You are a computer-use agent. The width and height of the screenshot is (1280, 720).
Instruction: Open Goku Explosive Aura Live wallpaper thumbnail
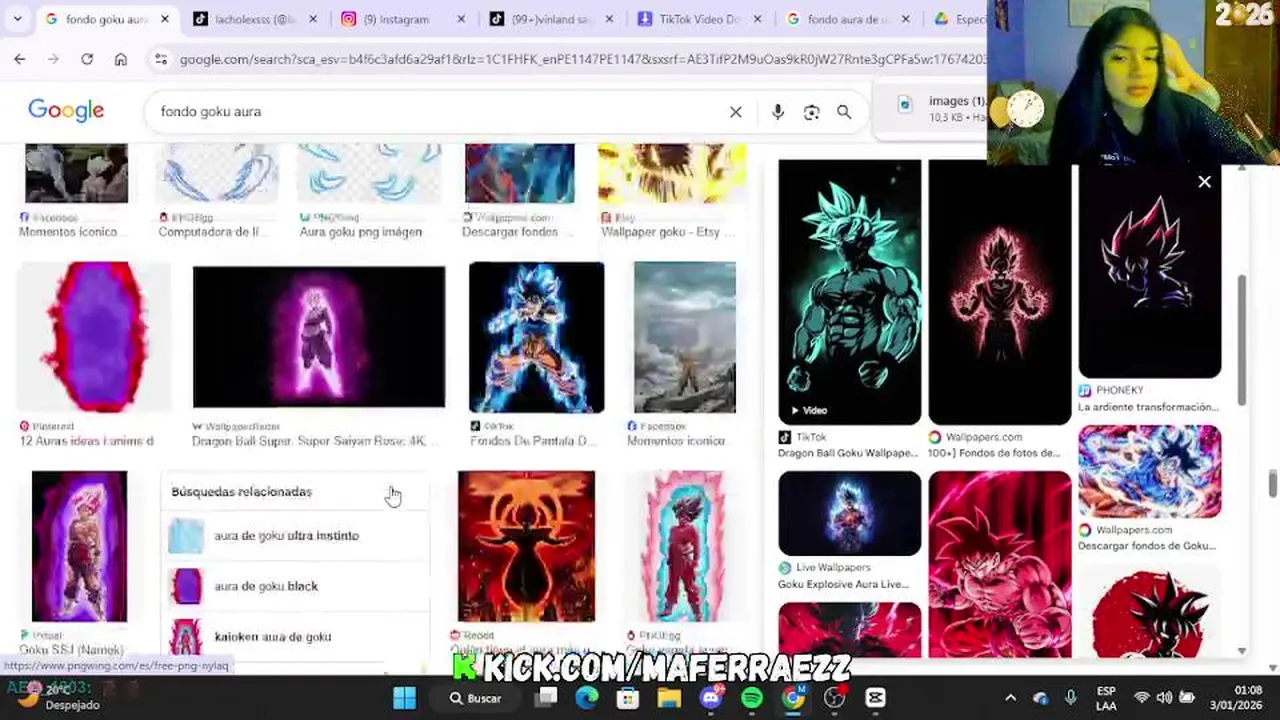coord(850,513)
